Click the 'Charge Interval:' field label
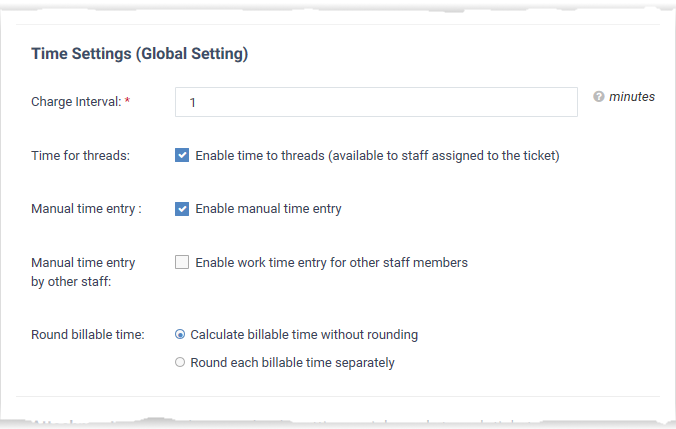Screen dimensions: 676x429 click(x=76, y=102)
